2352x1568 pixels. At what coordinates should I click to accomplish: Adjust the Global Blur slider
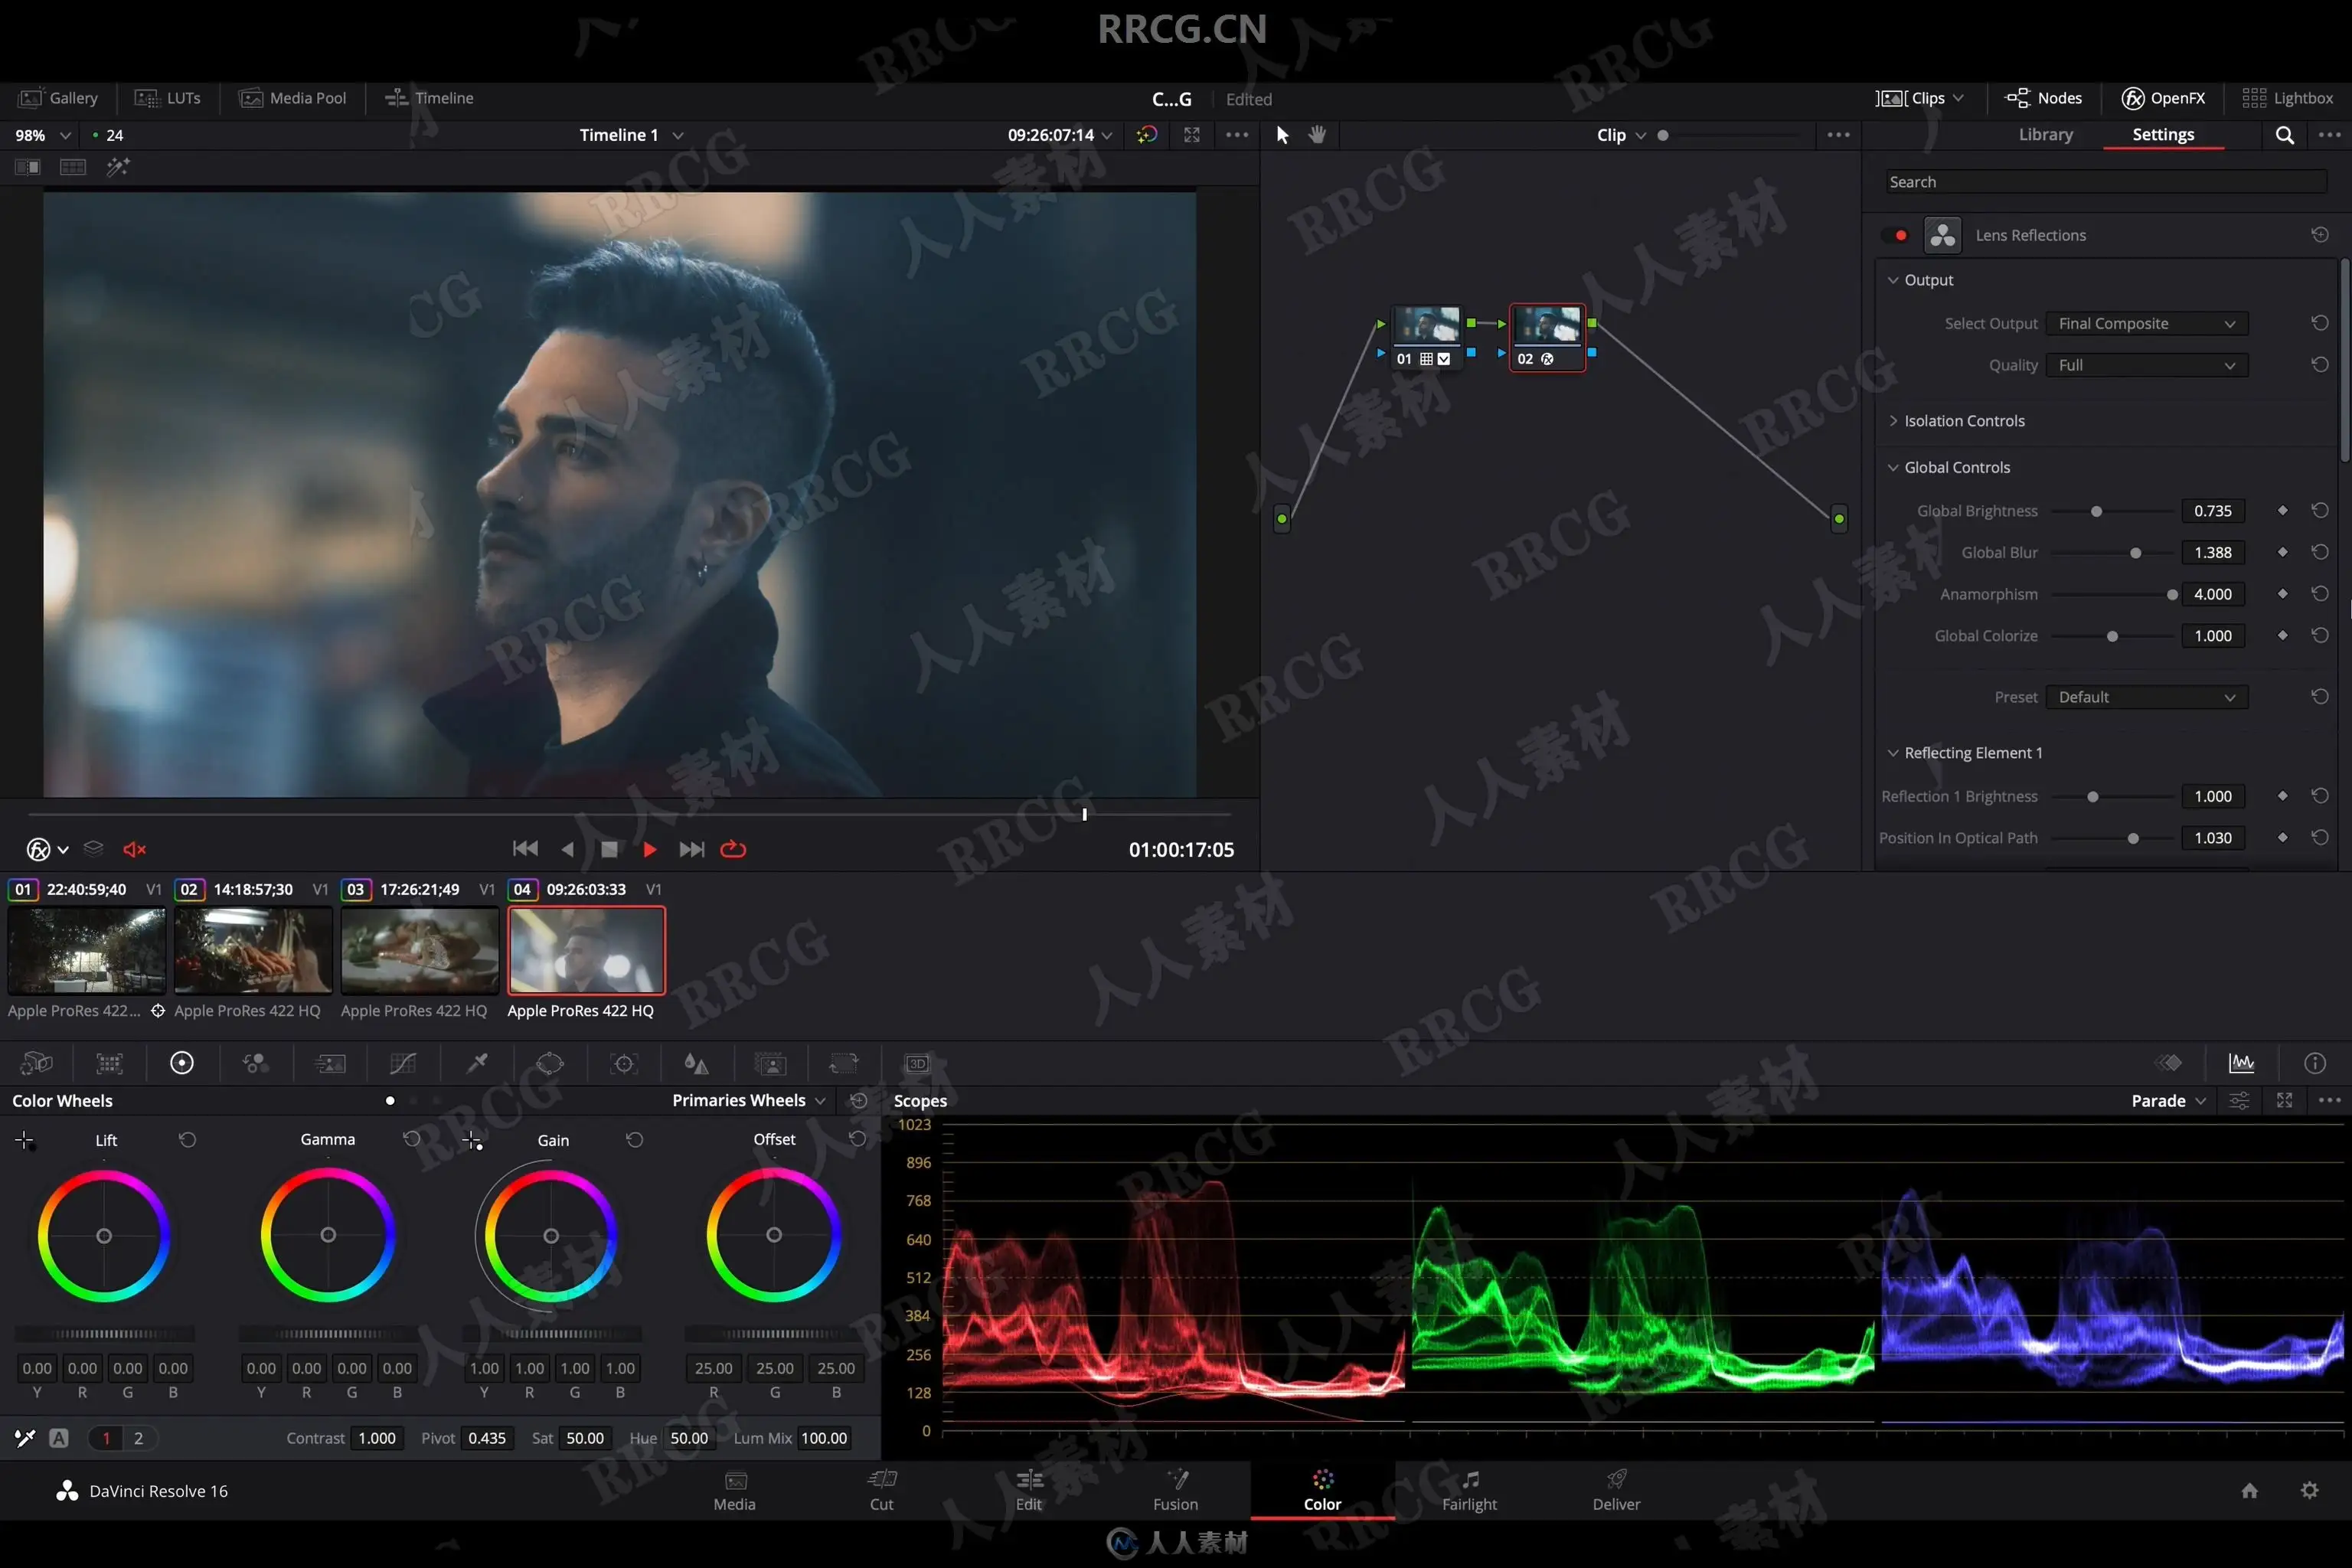[x=2135, y=553]
